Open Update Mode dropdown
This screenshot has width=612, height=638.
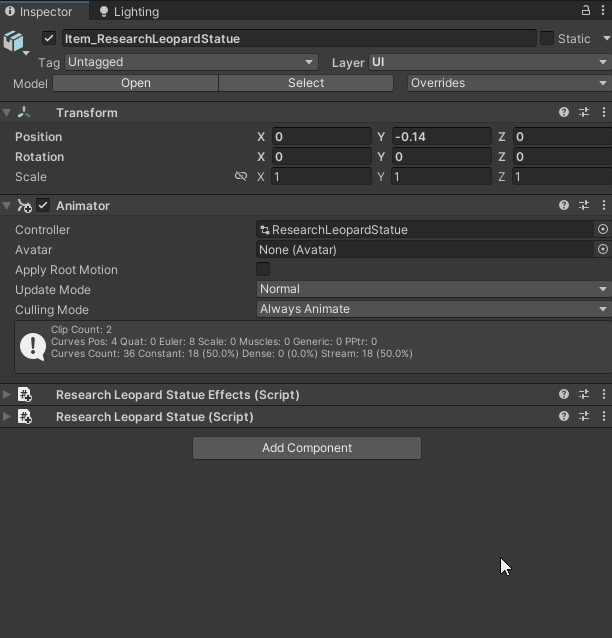point(434,289)
